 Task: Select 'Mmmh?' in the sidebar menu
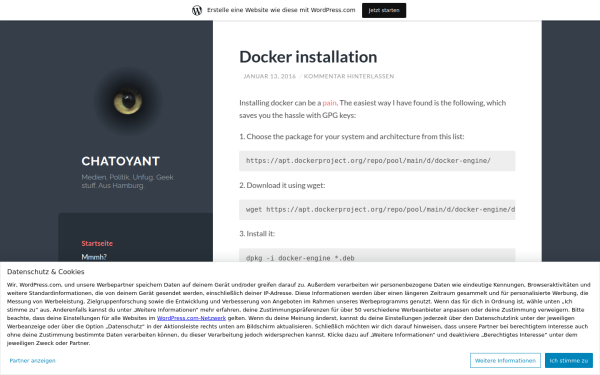tap(94, 257)
